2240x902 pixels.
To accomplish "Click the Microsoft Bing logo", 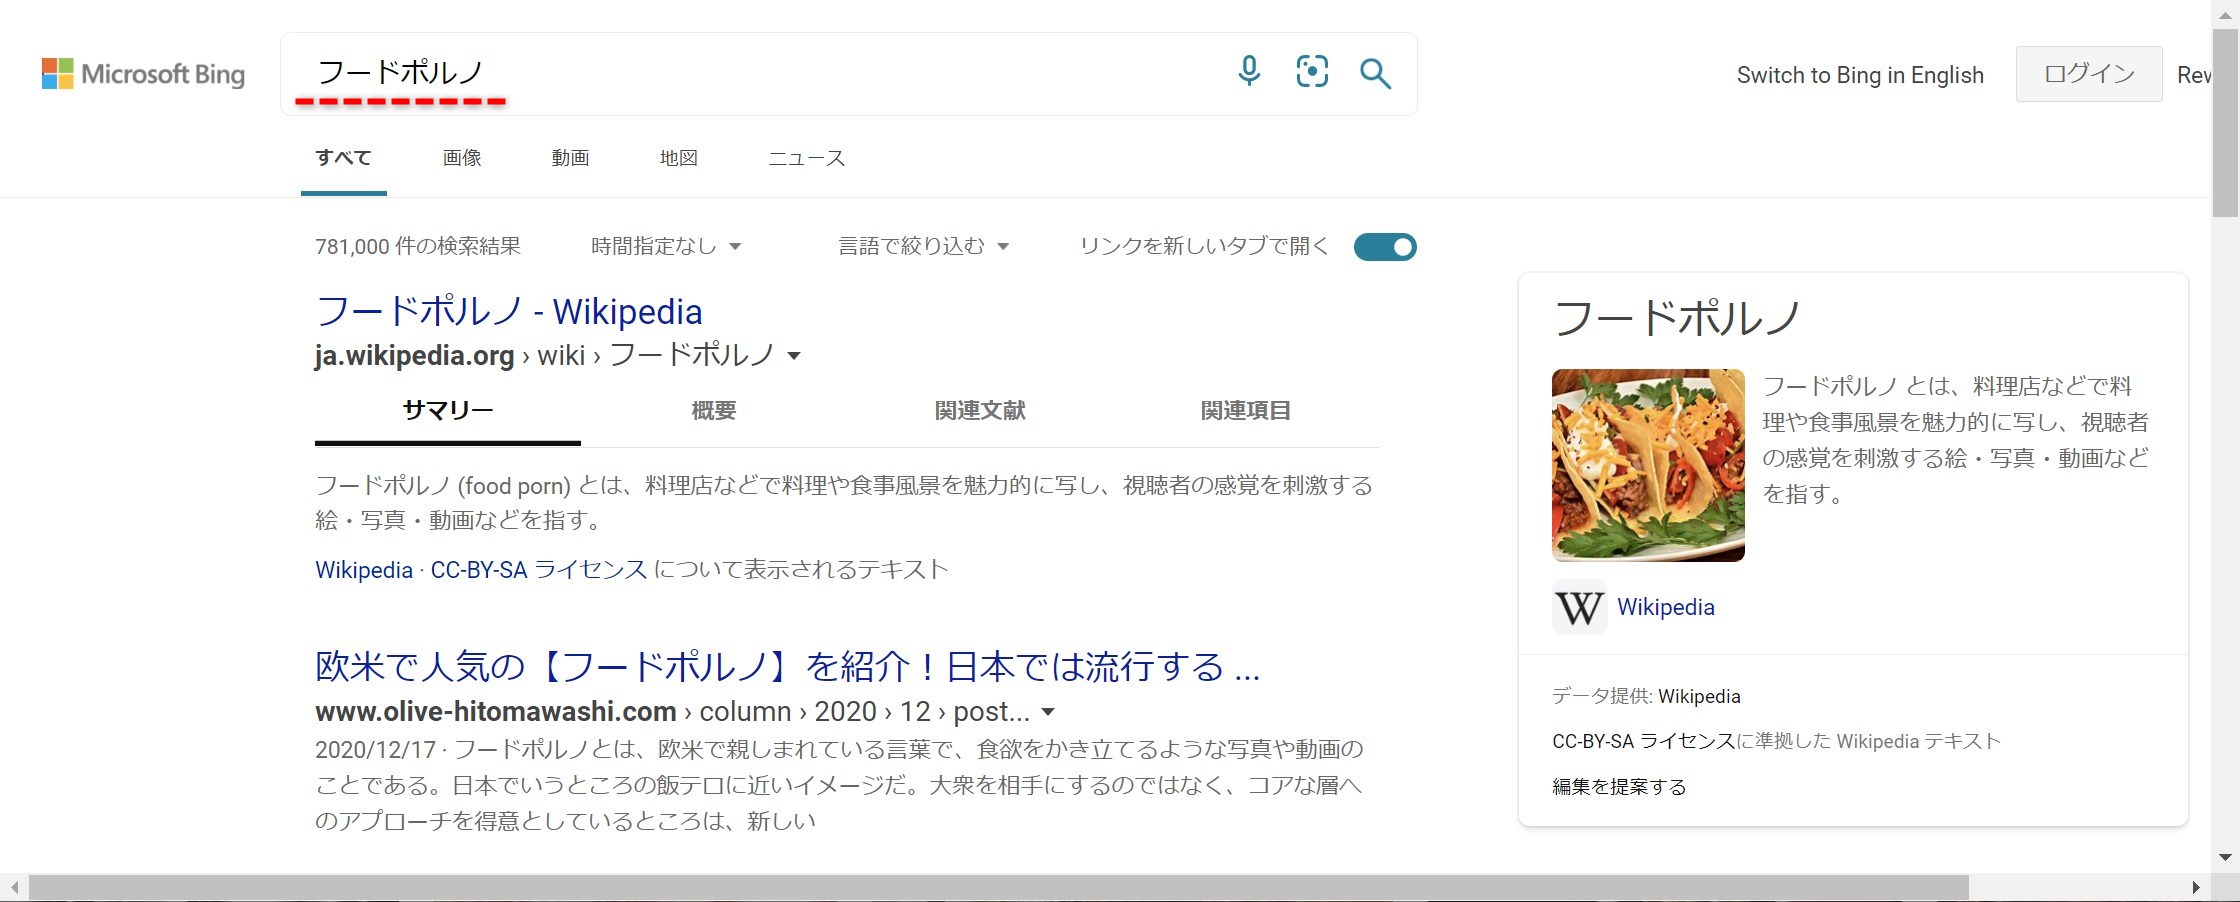I will click(x=143, y=74).
